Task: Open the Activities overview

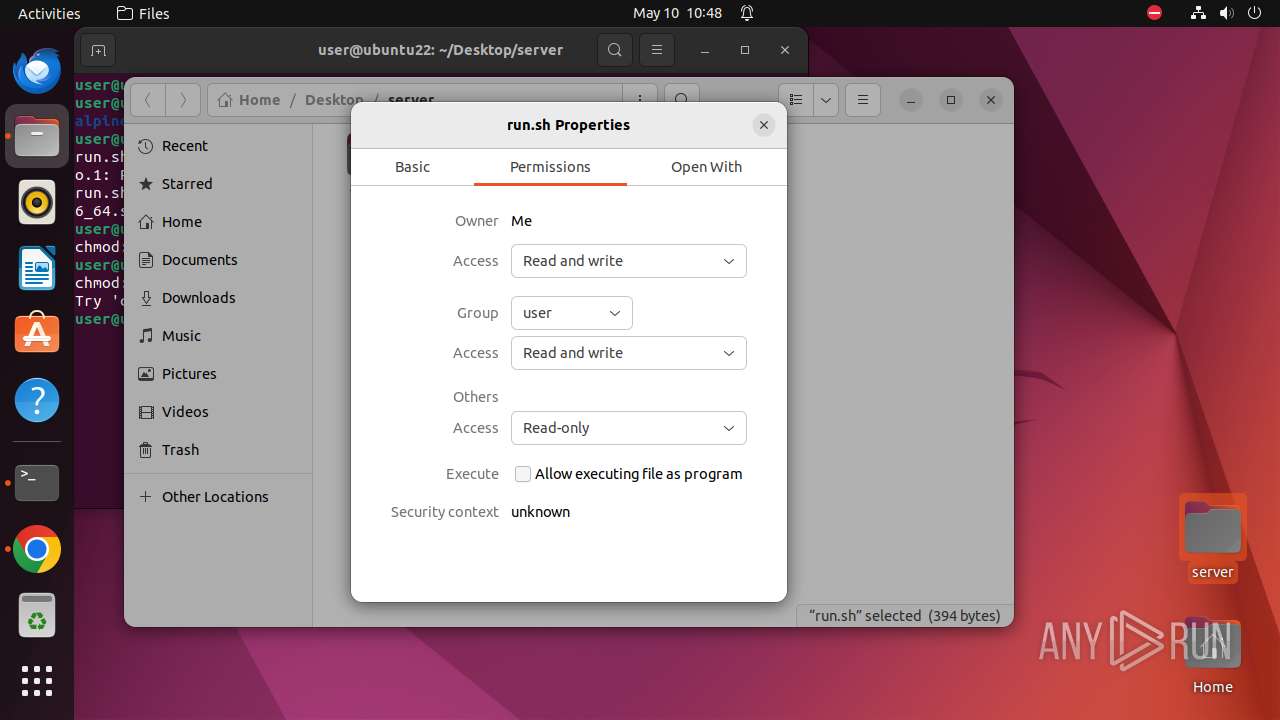Action: (x=49, y=13)
